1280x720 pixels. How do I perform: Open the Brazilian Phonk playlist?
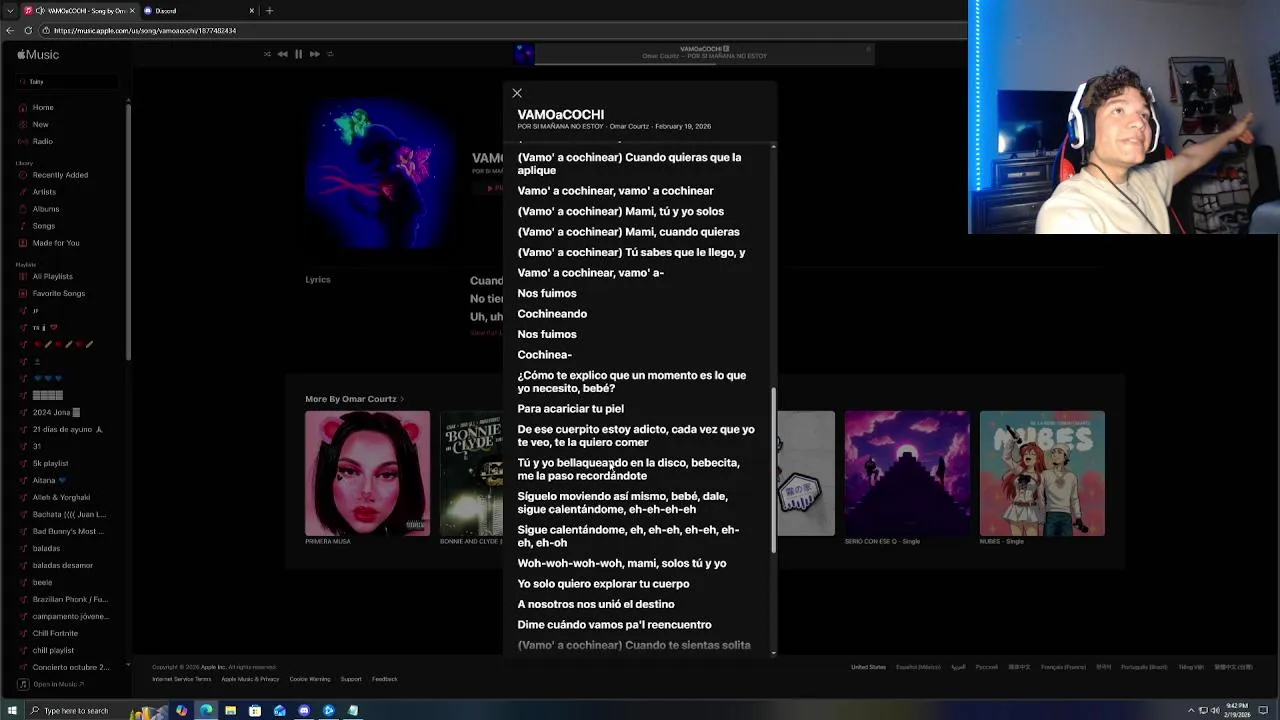point(69,599)
